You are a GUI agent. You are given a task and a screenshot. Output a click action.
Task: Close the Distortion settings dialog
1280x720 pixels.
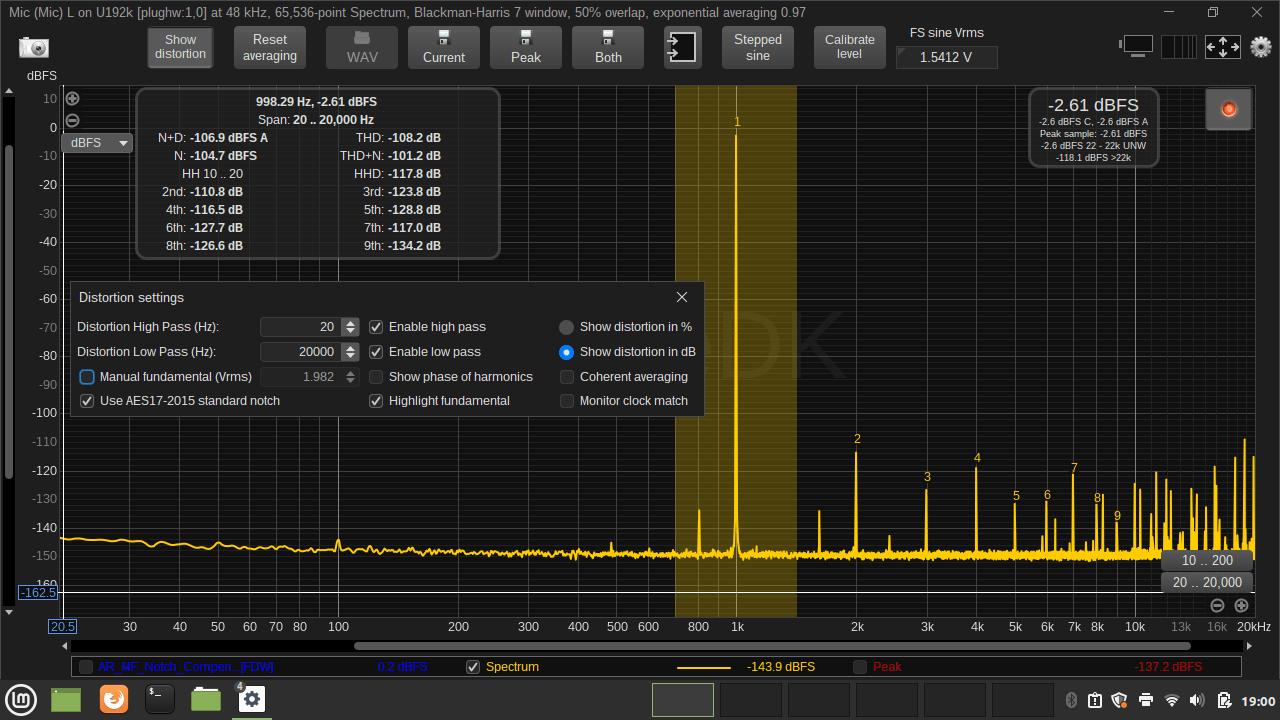tap(682, 297)
